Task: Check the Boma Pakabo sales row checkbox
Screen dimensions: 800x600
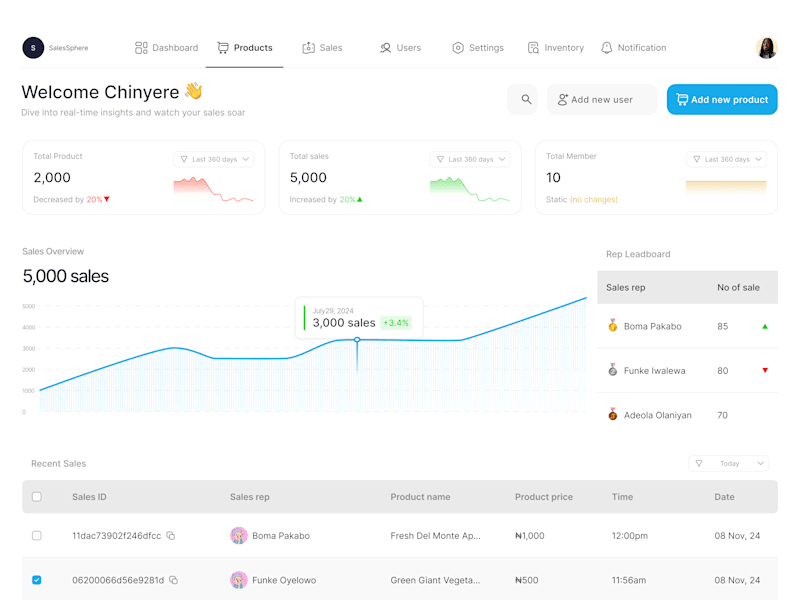Action: point(37,536)
